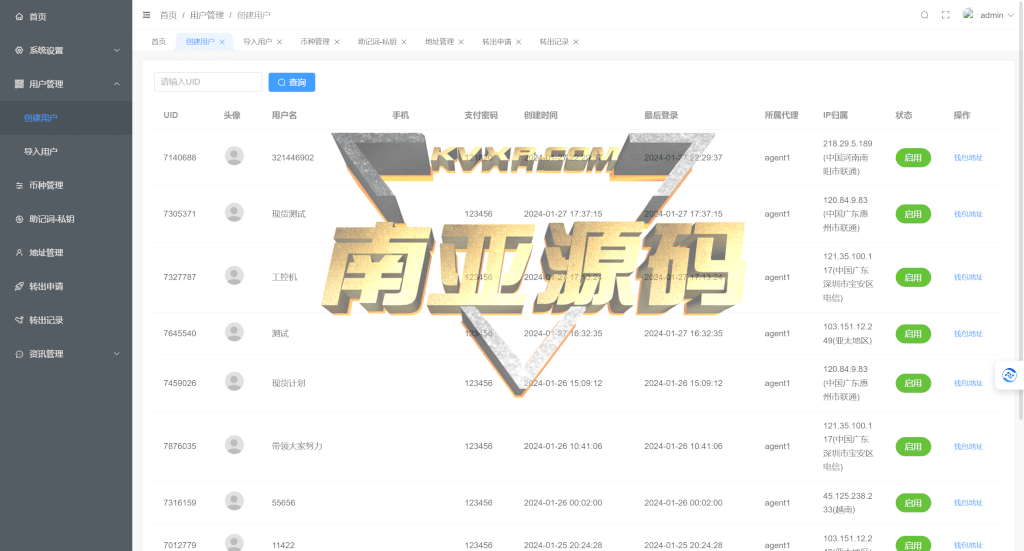This screenshot has width=1024, height=551.
Task: Click the 系统设置 gear icon
Action: pyautogui.click(x=19, y=50)
